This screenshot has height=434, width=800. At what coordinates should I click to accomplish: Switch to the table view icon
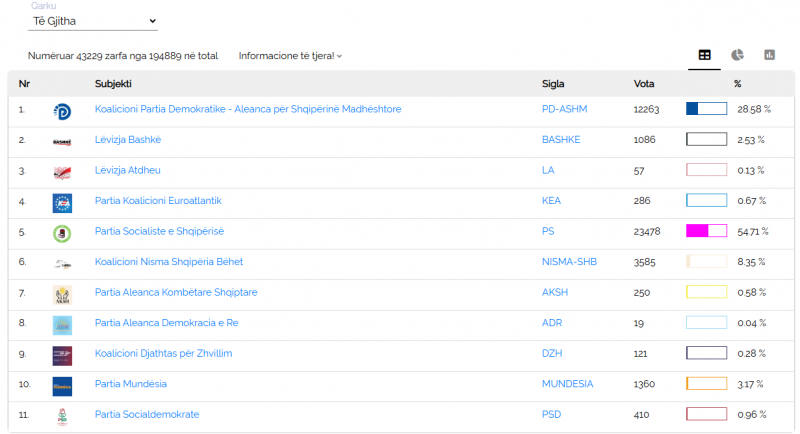pyautogui.click(x=705, y=55)
